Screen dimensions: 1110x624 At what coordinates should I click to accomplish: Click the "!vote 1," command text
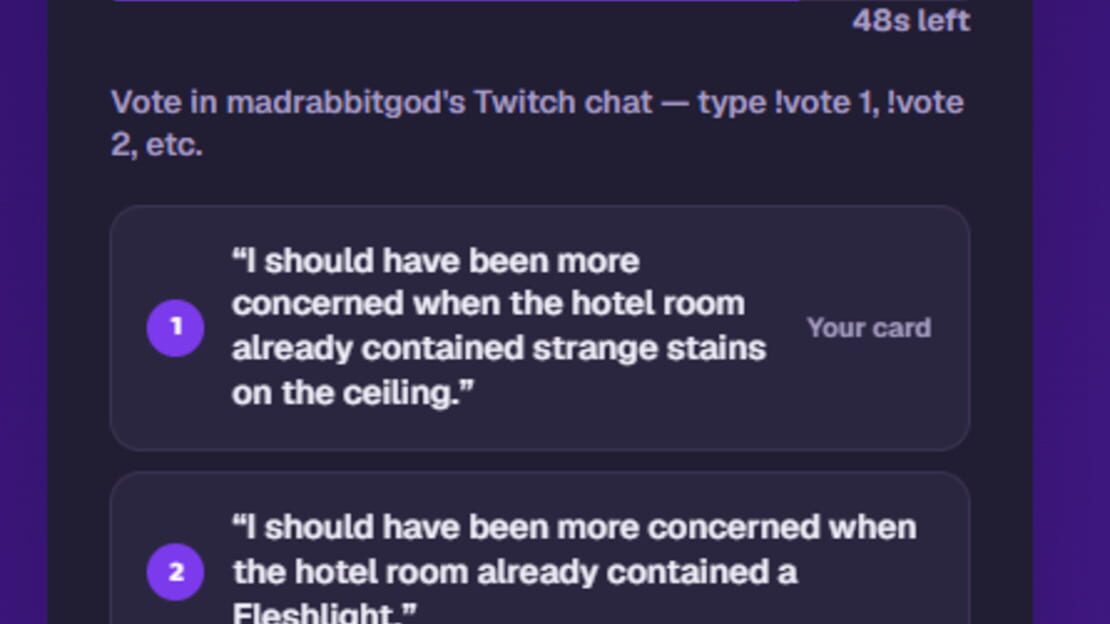[x=825, y=103]
